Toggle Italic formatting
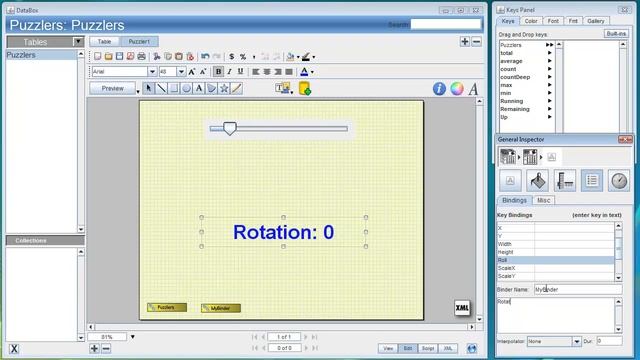640x360 pixels. point(229,72)
